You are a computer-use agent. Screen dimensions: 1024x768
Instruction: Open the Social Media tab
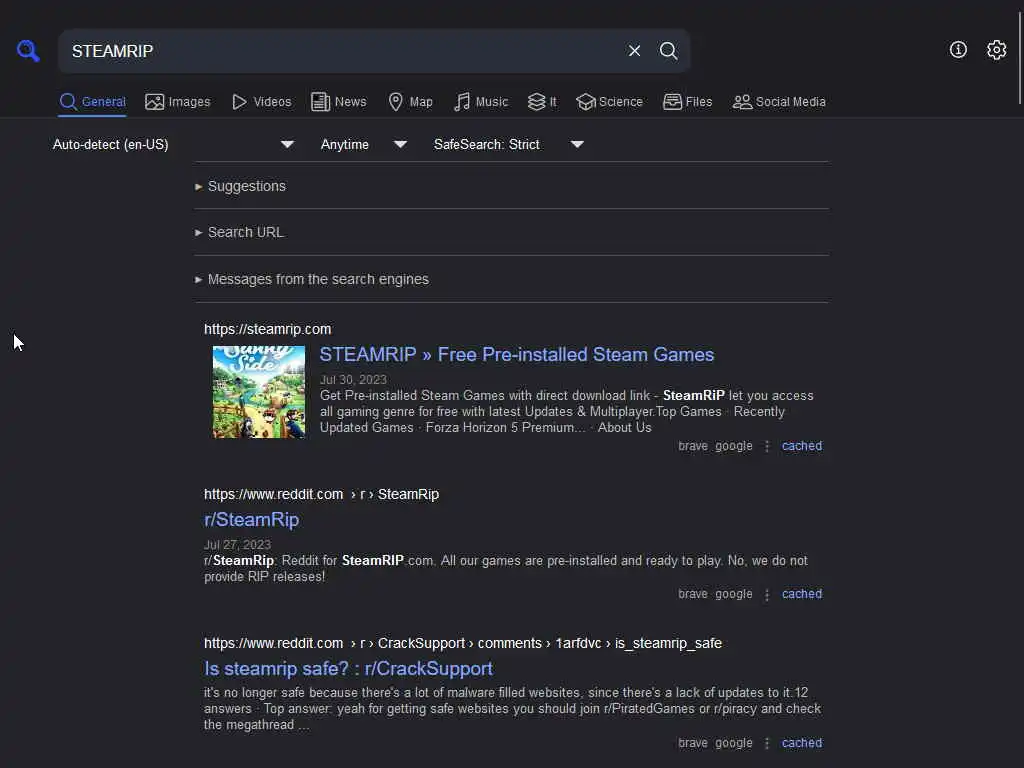tap(779, 102)
